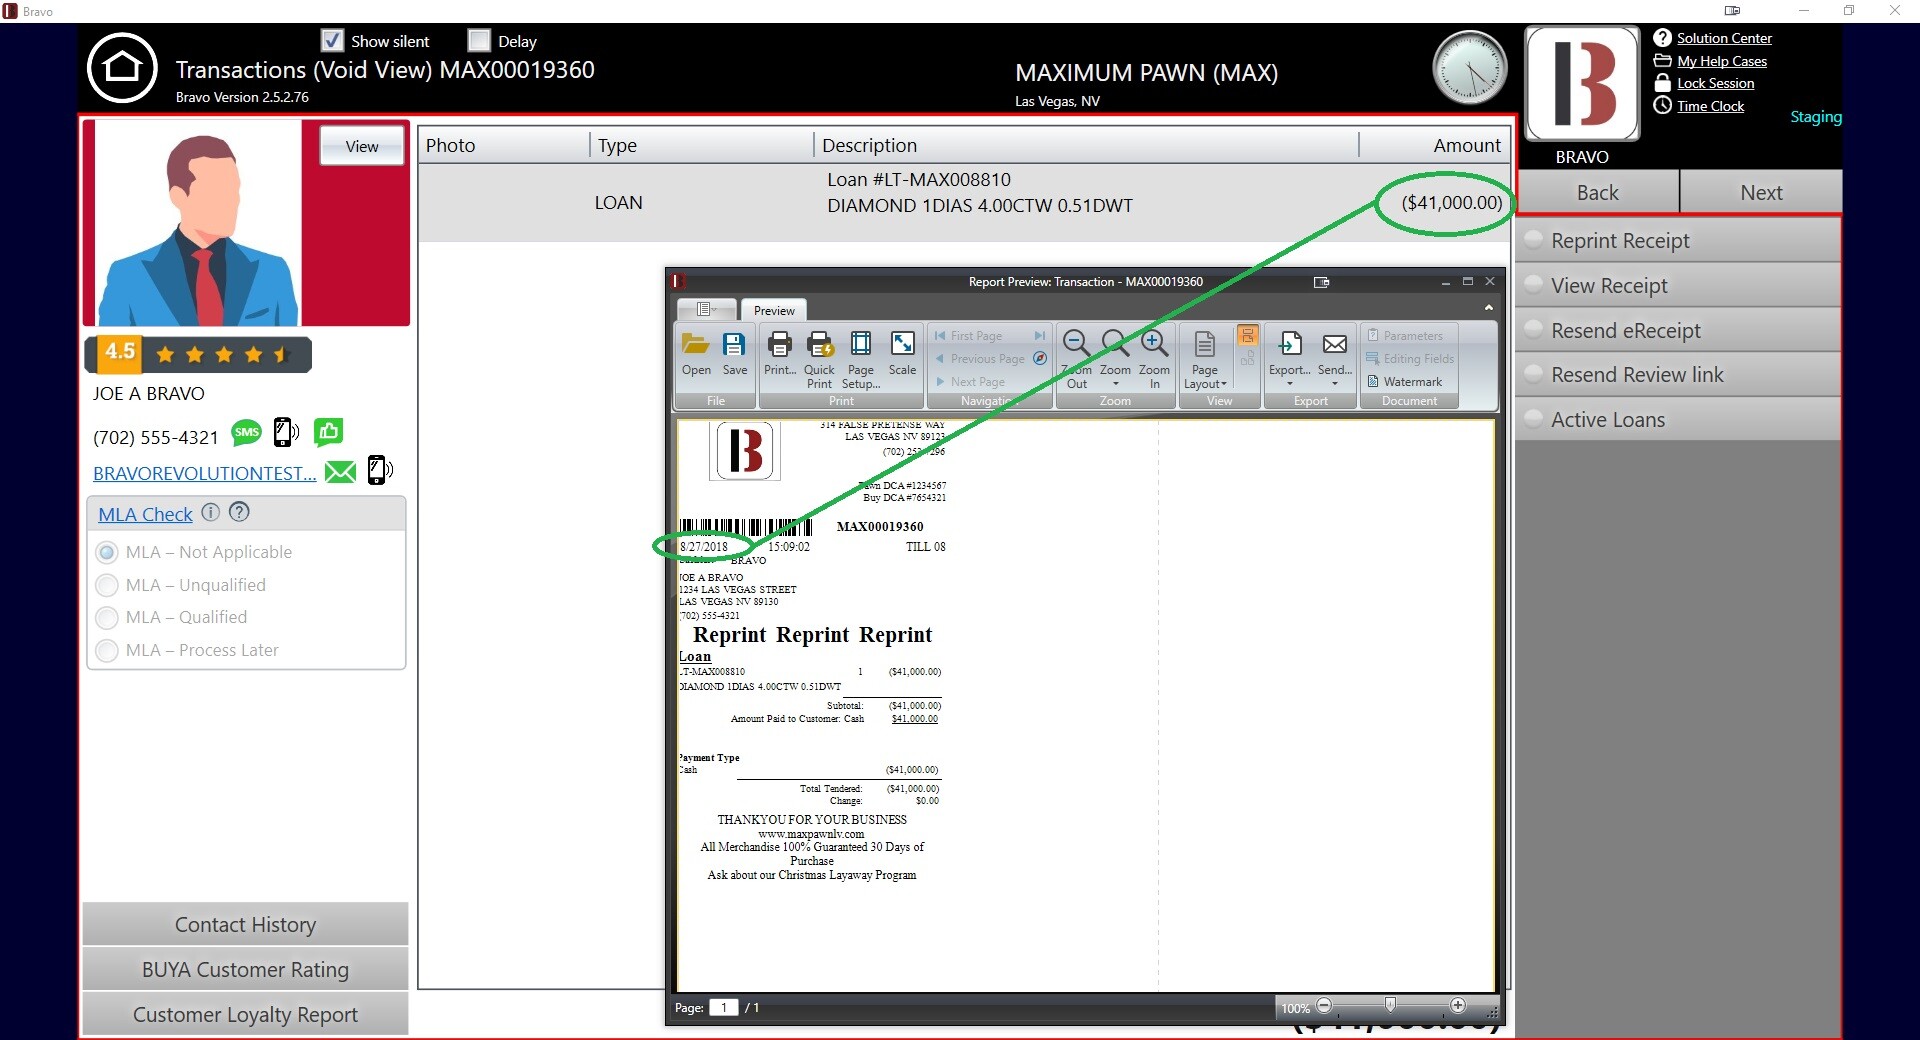Open Contact History
This screenshot has height=1040, width=1920.
pos(245,924)
